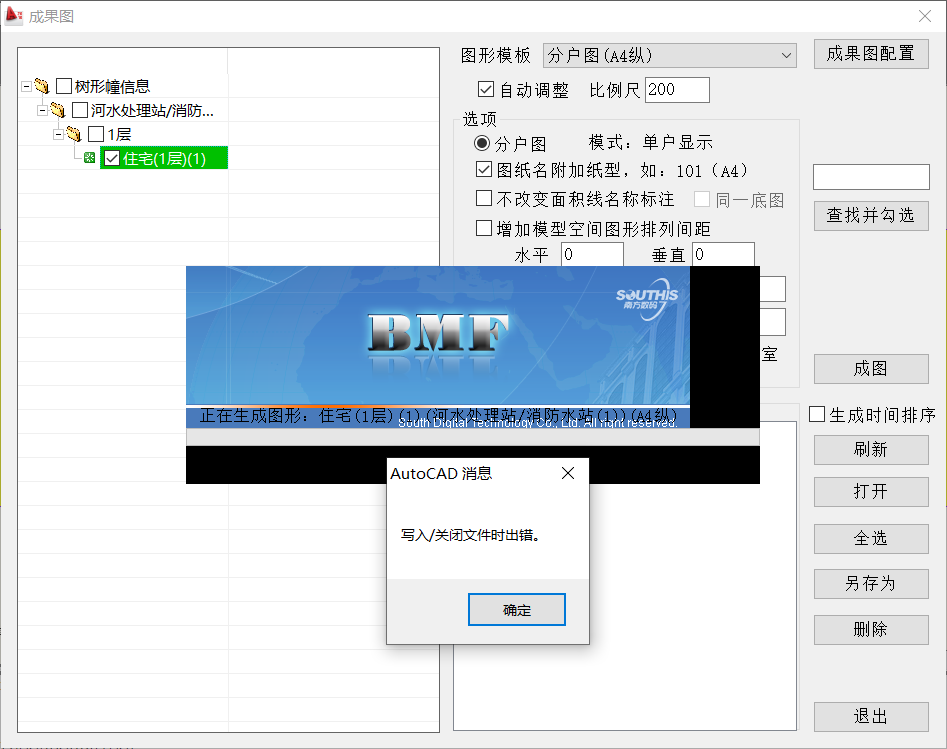Screen dimensions: 947x749
Task: Select the 树形幢信息 root label
Action: click(112, 86)
